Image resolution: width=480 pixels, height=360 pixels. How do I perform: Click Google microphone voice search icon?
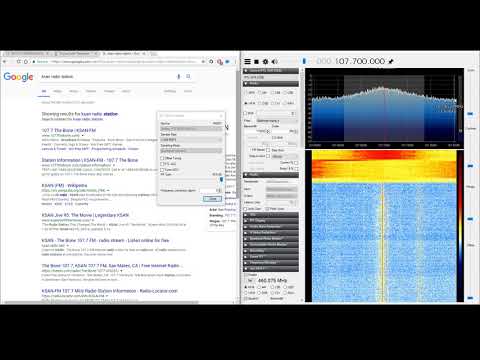[179, 76]
